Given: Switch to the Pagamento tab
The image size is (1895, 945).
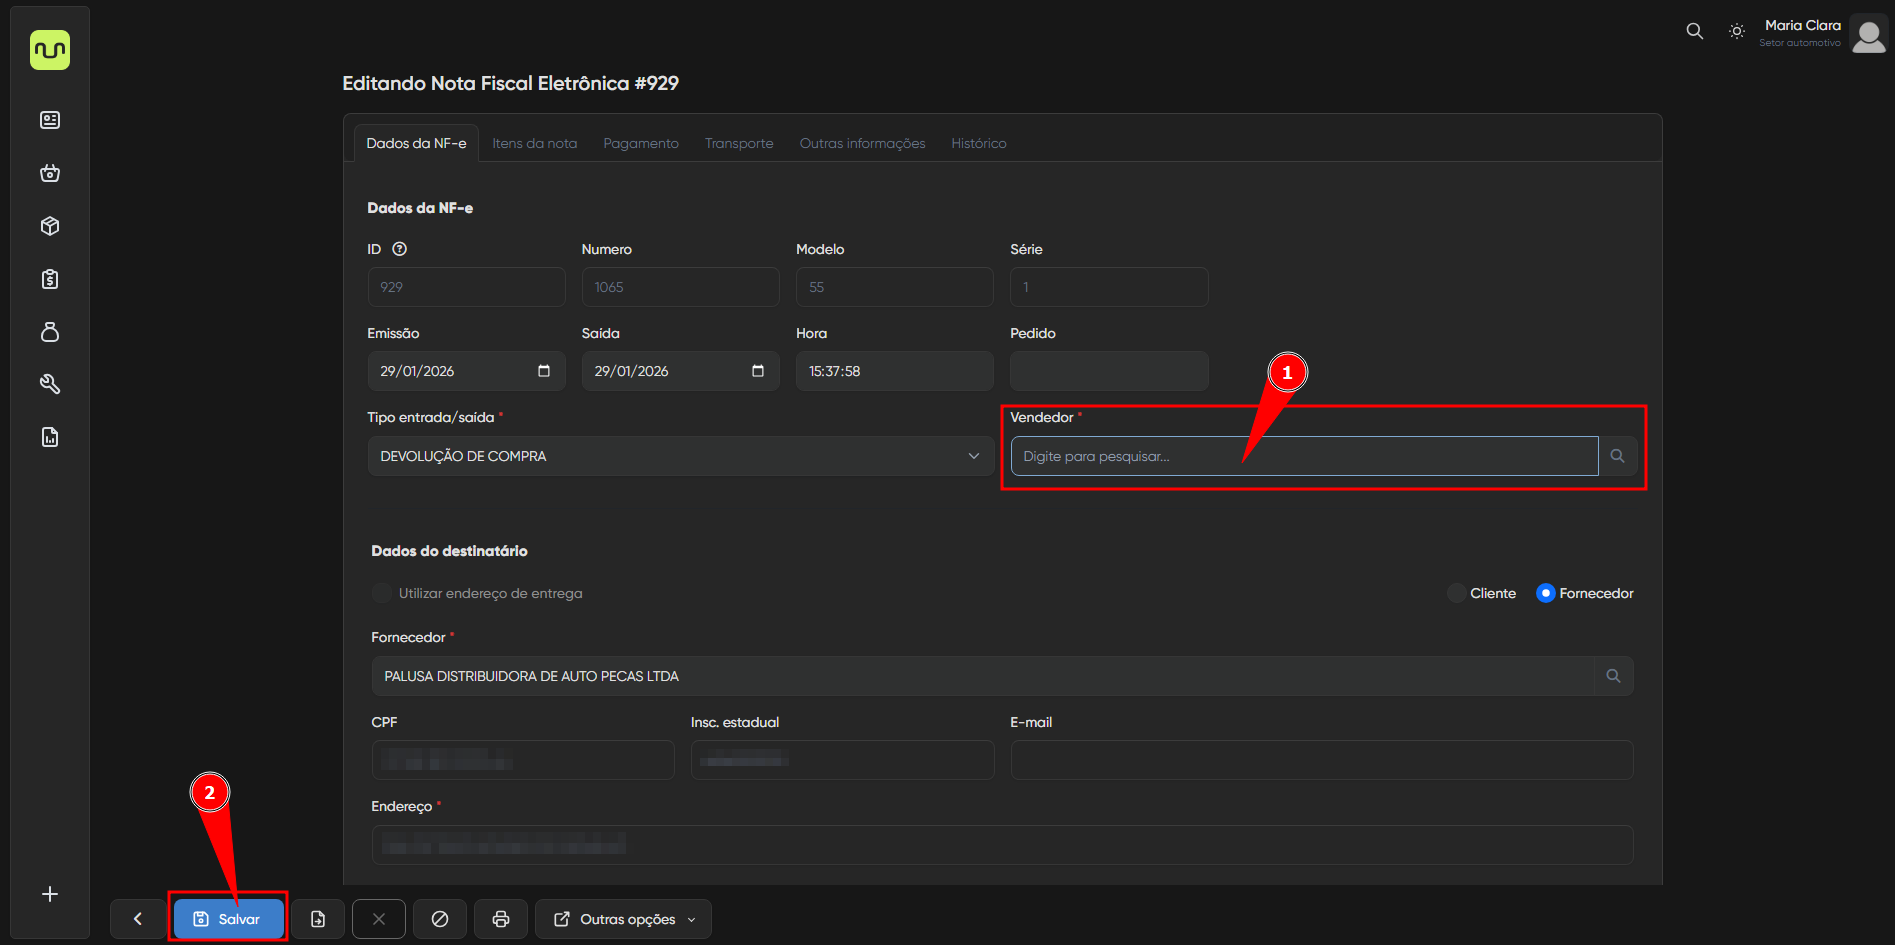Looking at the screenshot, I should point(640,143).
